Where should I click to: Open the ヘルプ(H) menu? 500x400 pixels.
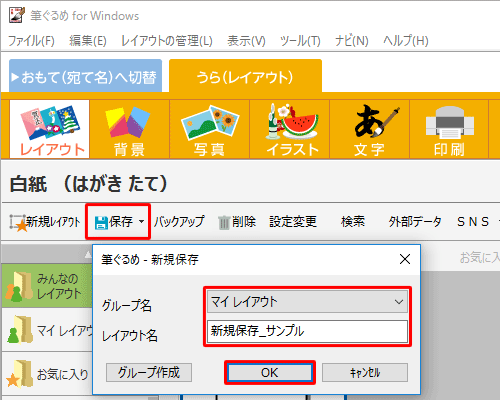point(406,41)
